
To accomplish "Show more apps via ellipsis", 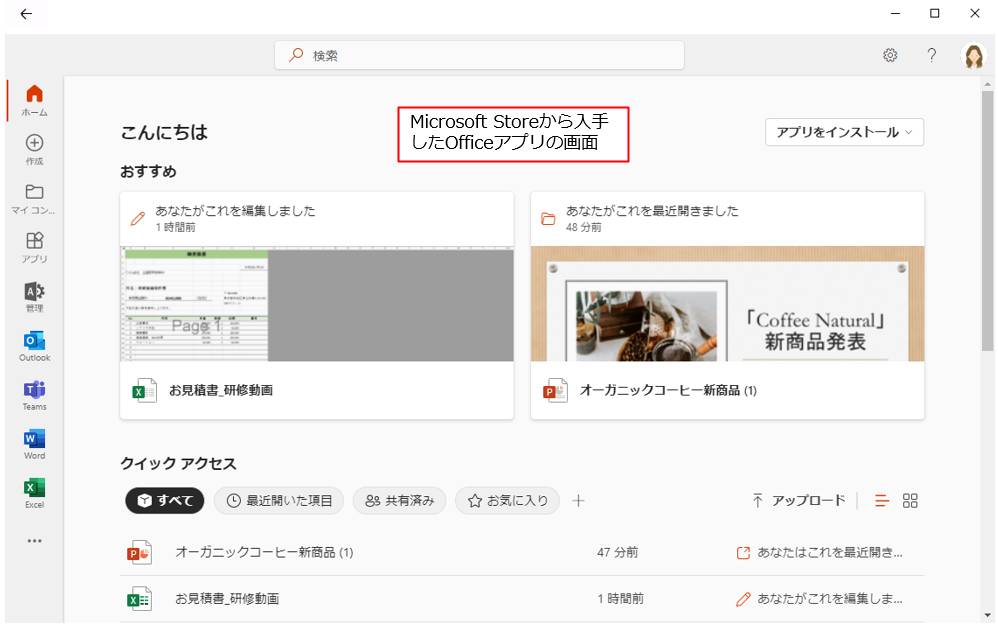I will 34,541.
